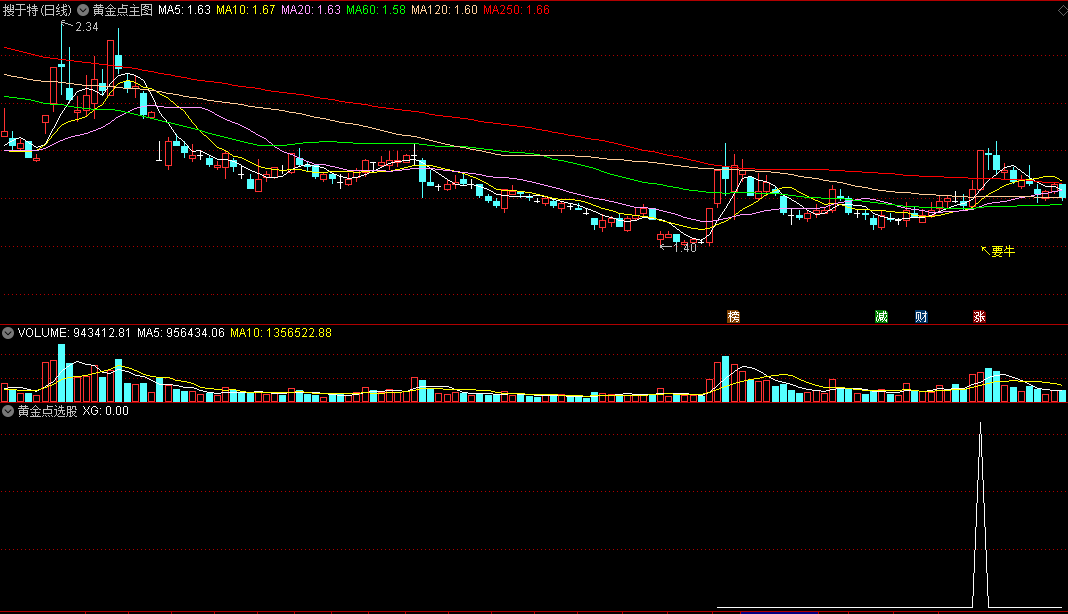The height and width of the screenshot is (614, 1068).
Task: Select the MA20: 1.63 label
Action: 311,10
